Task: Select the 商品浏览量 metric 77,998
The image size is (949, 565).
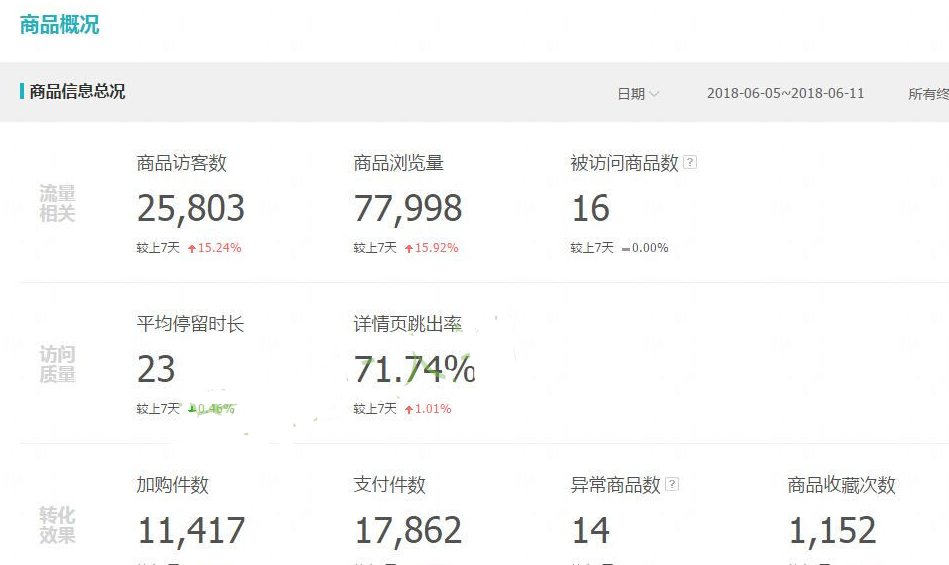Action: coord(408,208)
